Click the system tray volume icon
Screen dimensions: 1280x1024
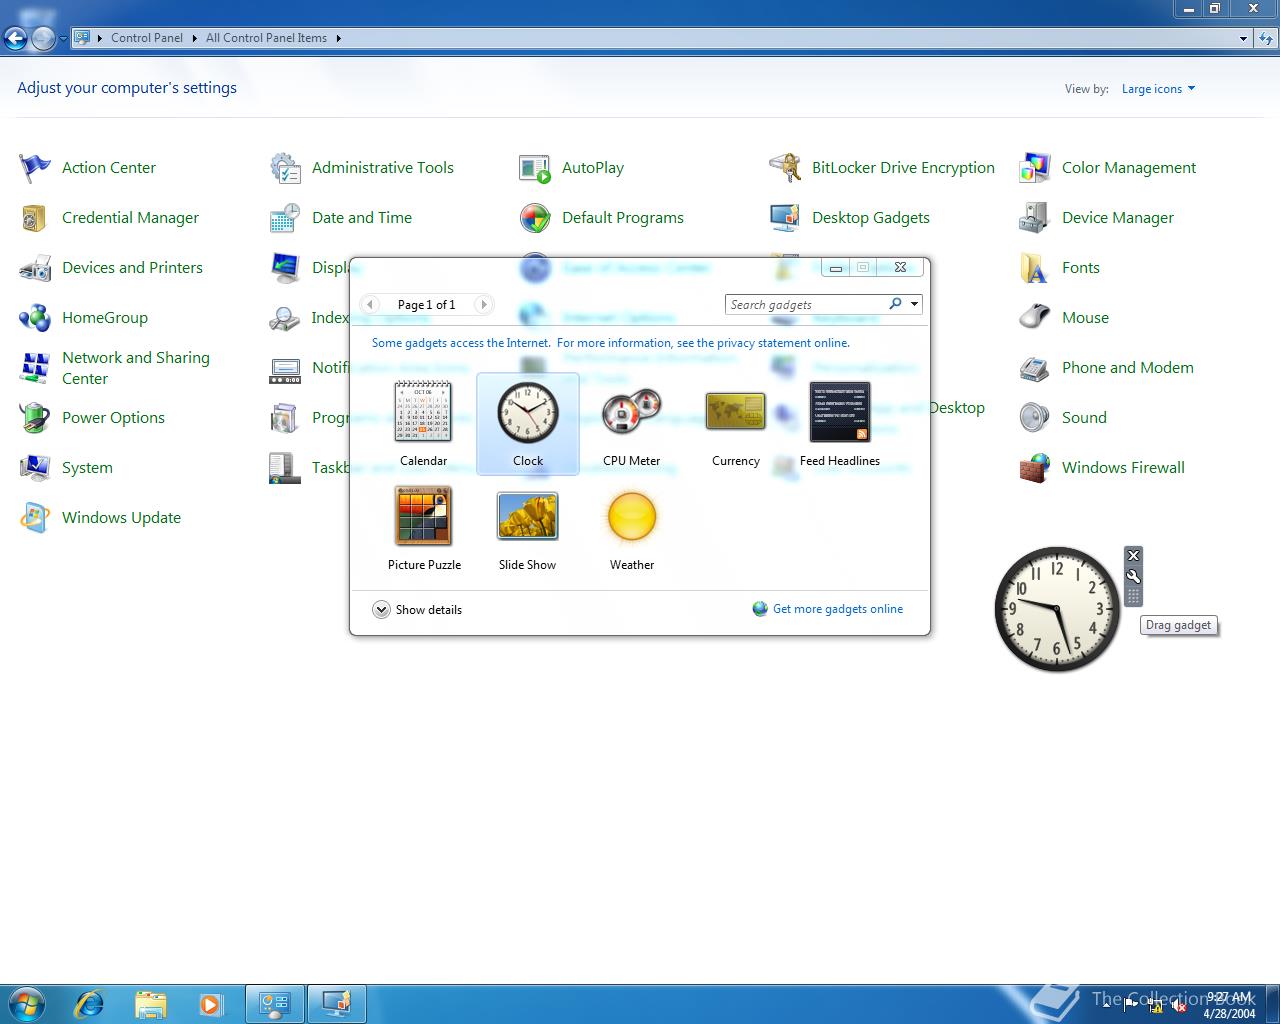(1179, 1006)
